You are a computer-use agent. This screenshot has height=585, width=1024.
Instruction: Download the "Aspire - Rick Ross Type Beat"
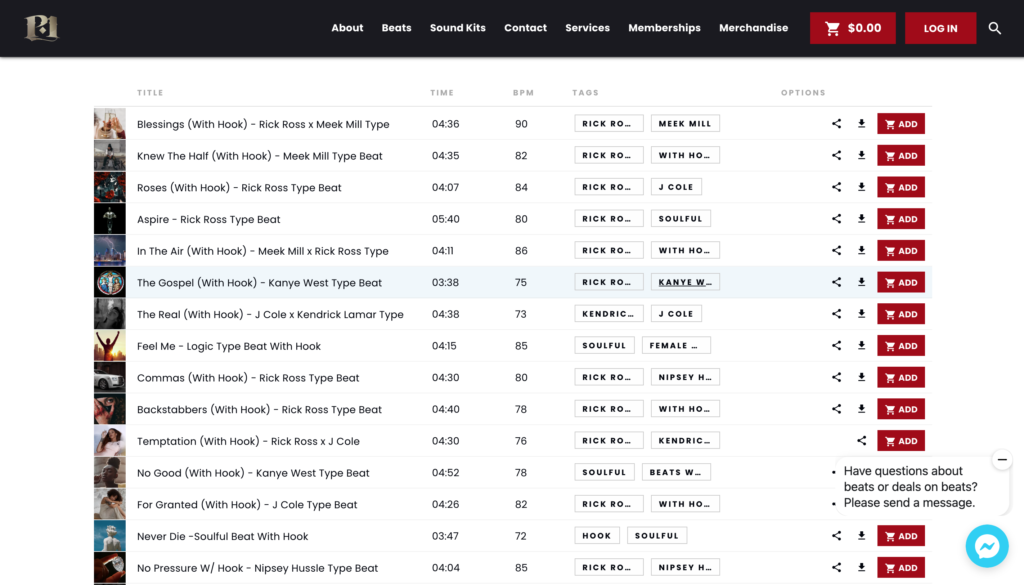coord(861,218)
